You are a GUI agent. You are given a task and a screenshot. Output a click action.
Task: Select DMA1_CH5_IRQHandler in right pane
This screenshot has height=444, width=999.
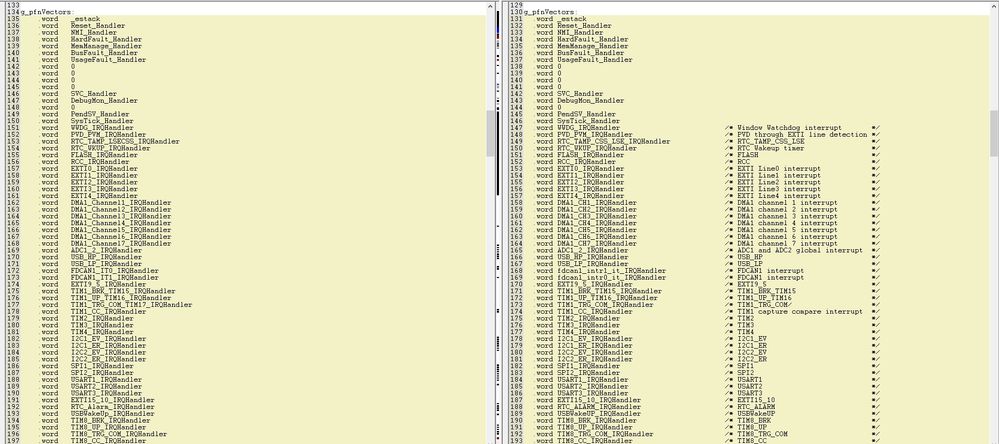(596, 230)
